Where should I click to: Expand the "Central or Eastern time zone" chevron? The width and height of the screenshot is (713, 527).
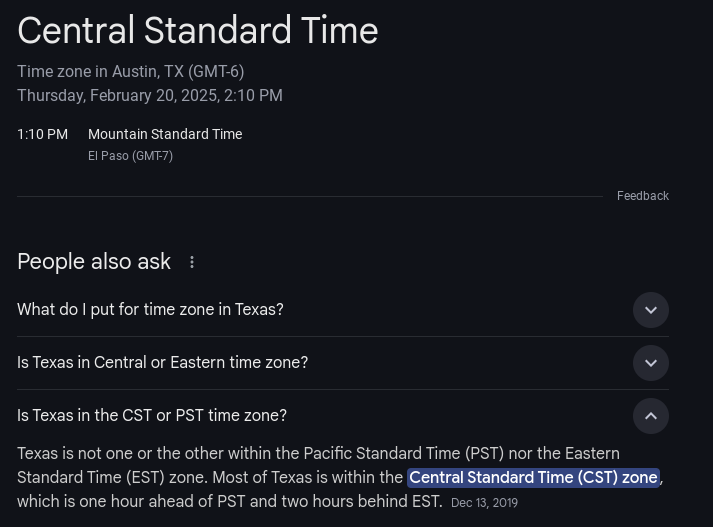click(x=651, y=363)
